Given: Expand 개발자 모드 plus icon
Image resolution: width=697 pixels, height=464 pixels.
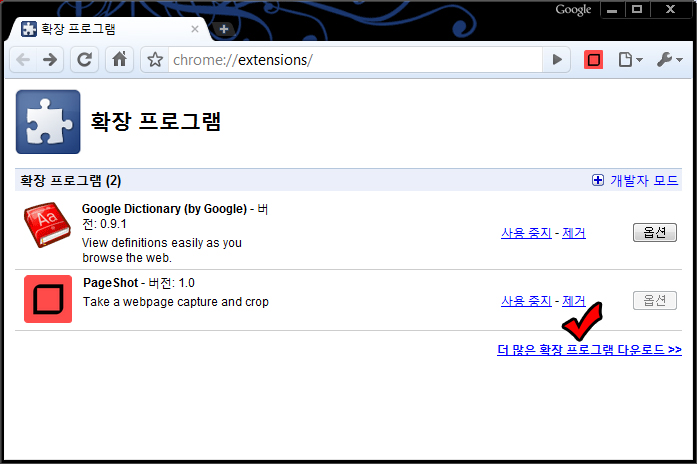Looking at the screenshot, I should [598, 180].
